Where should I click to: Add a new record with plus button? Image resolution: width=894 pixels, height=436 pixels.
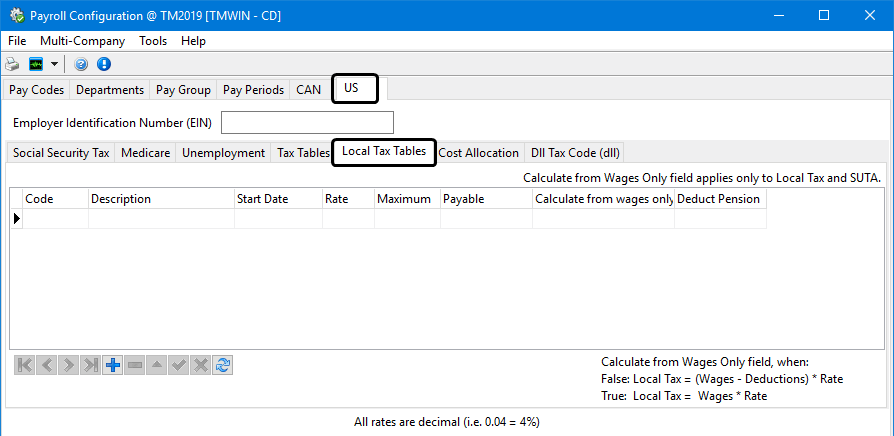[113, 365]
